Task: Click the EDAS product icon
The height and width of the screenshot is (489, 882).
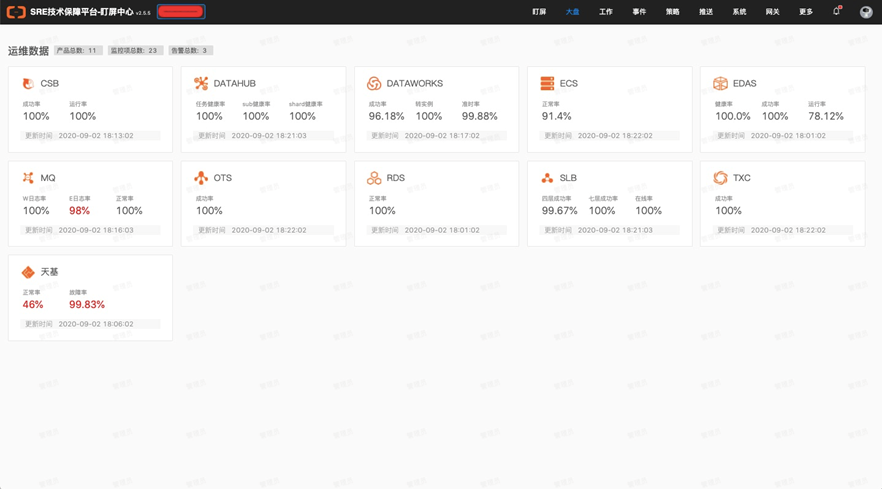Action: tap(720, 83)
